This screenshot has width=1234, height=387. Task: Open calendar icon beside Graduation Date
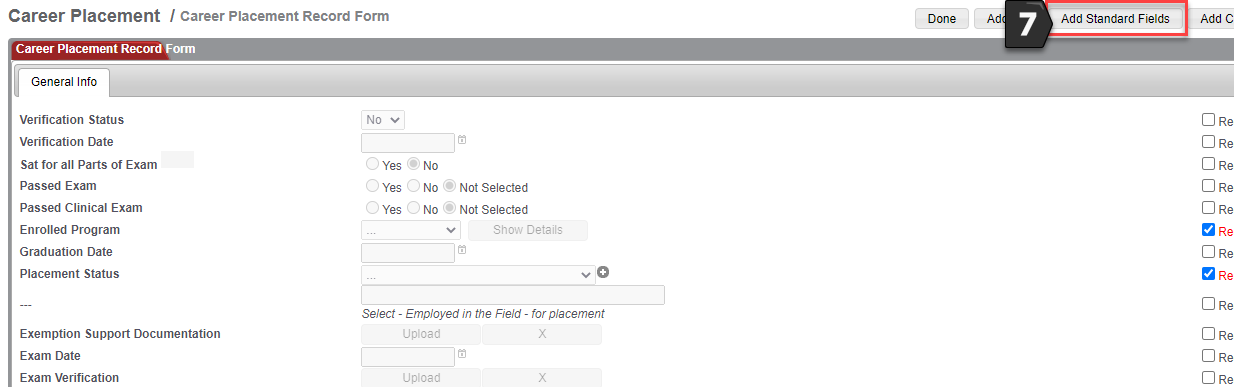[x=462, y=250]
